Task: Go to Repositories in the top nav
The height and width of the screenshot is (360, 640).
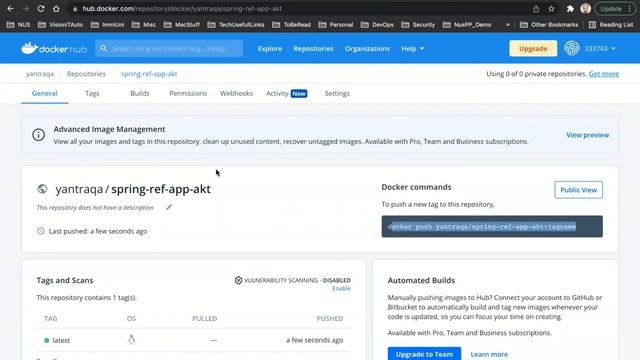Action: click(313, 49)
